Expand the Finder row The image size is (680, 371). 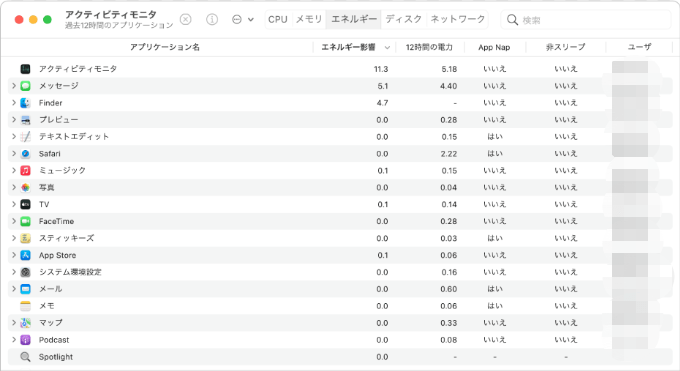click(13, 103)
